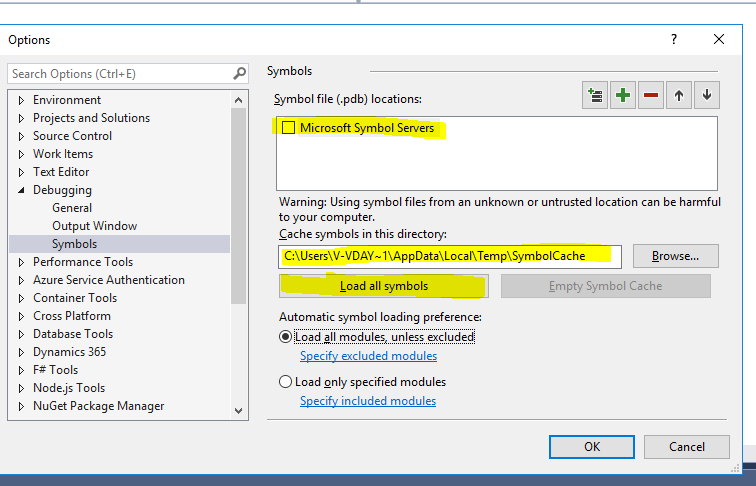Expand the NuGet Package Manager node

click(21, 406)
